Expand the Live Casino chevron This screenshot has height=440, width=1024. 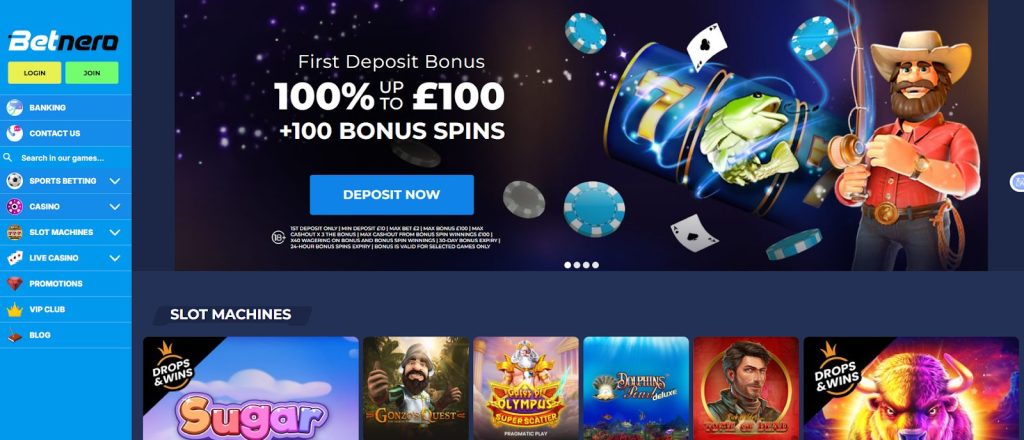[115, 258]
